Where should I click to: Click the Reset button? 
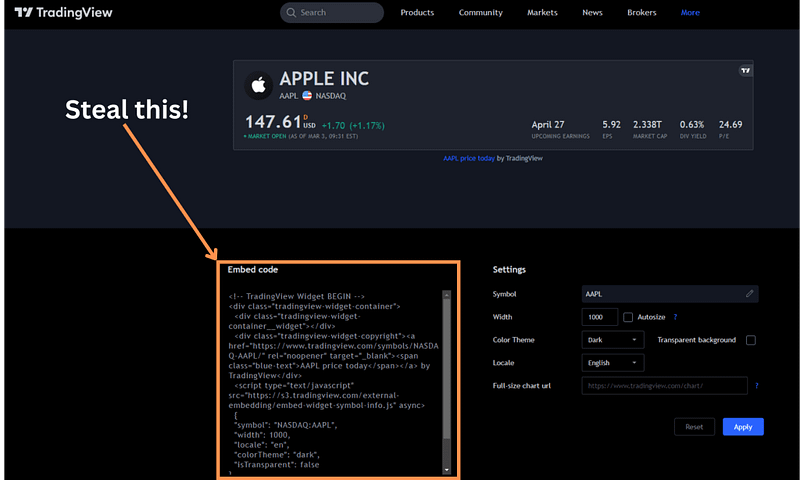694,427
